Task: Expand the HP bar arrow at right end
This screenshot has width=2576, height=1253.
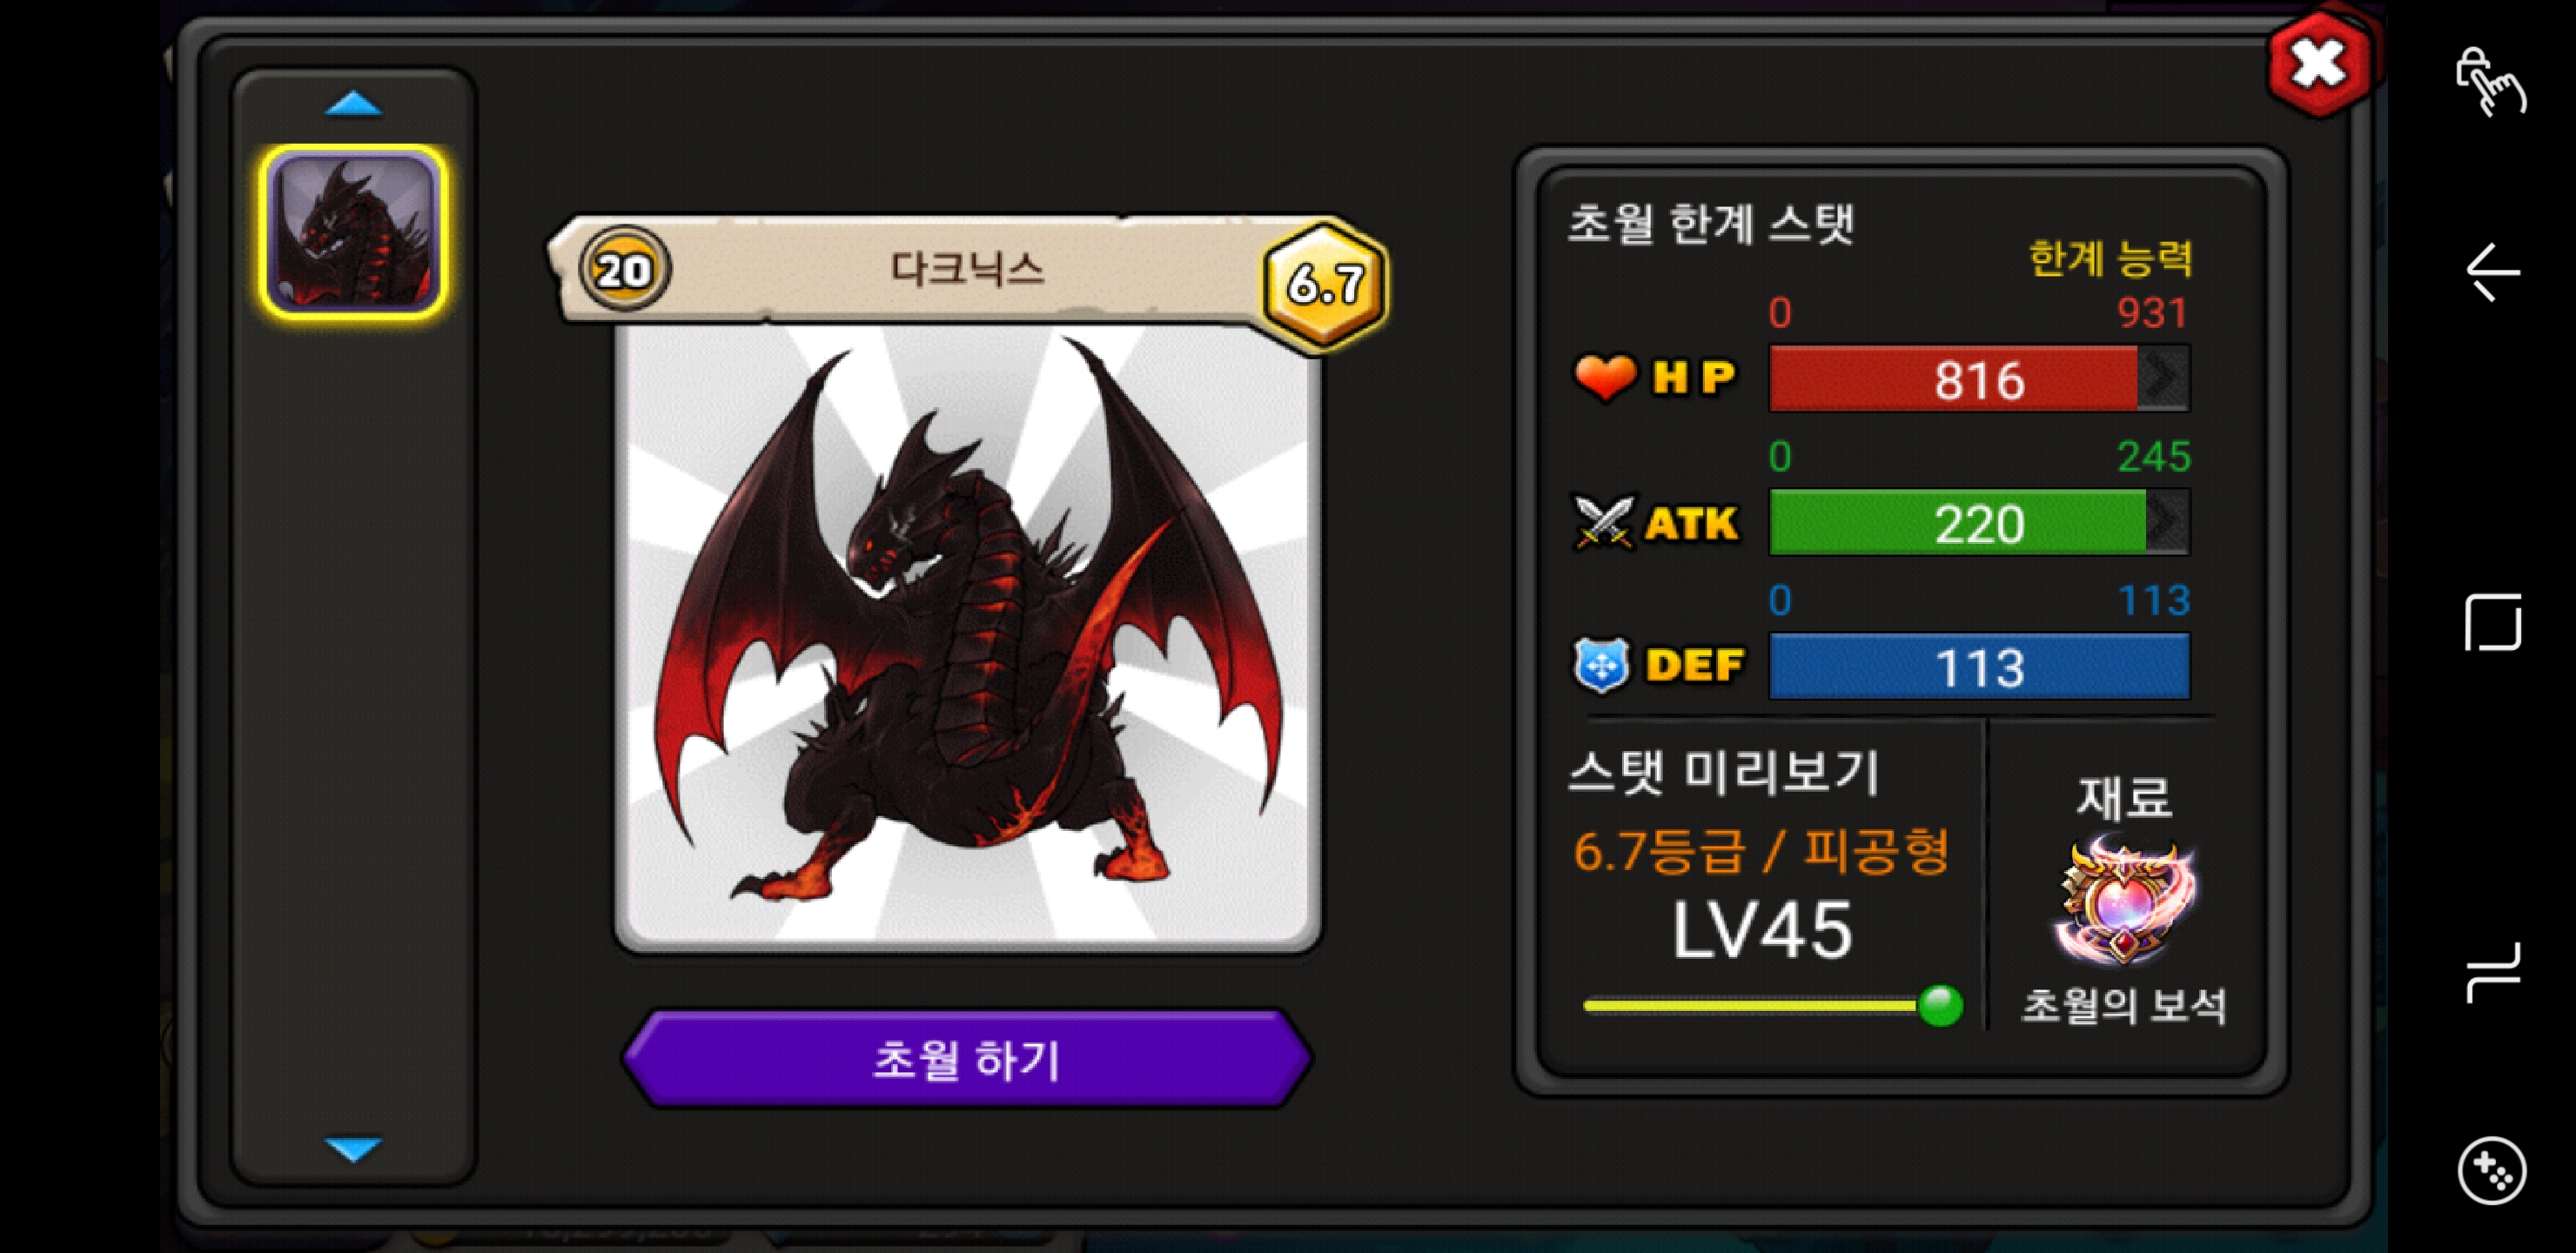Action: tap(2163, 378)
